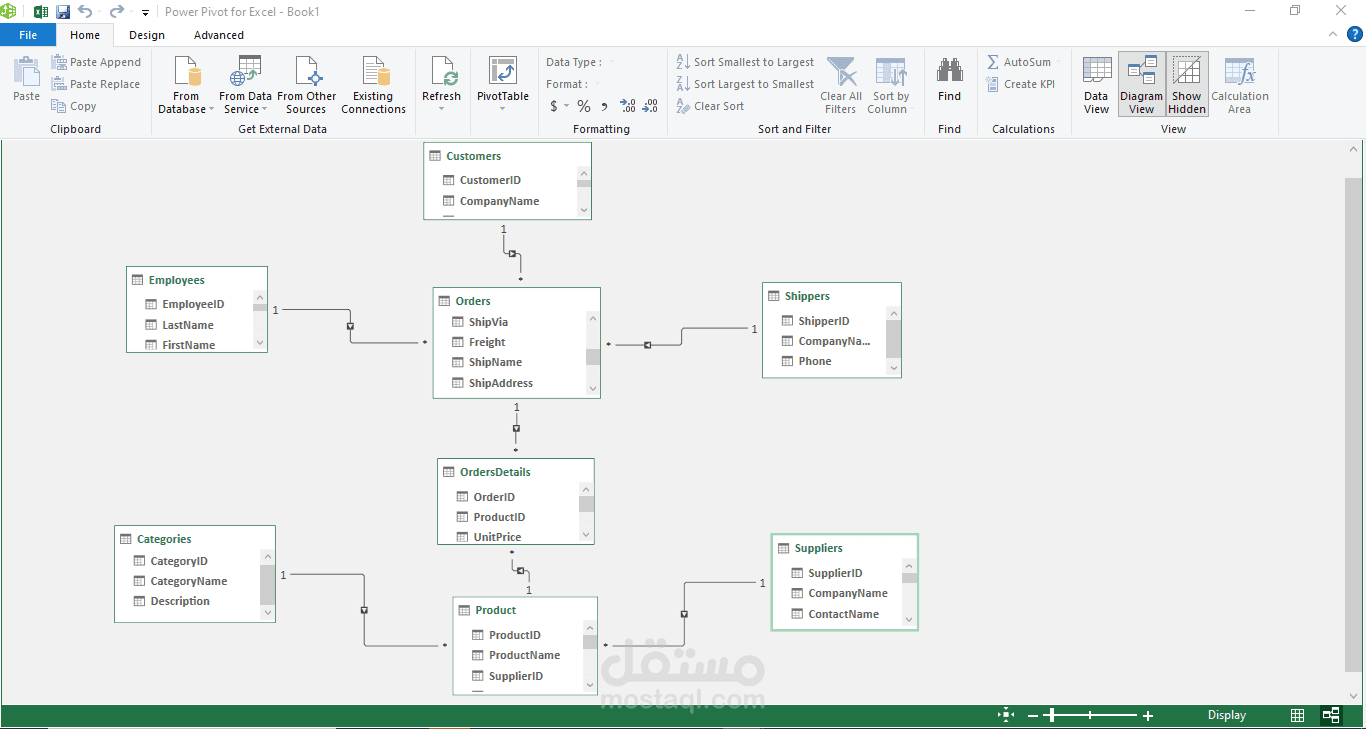Increase decimal places

[x=628, y=106]
